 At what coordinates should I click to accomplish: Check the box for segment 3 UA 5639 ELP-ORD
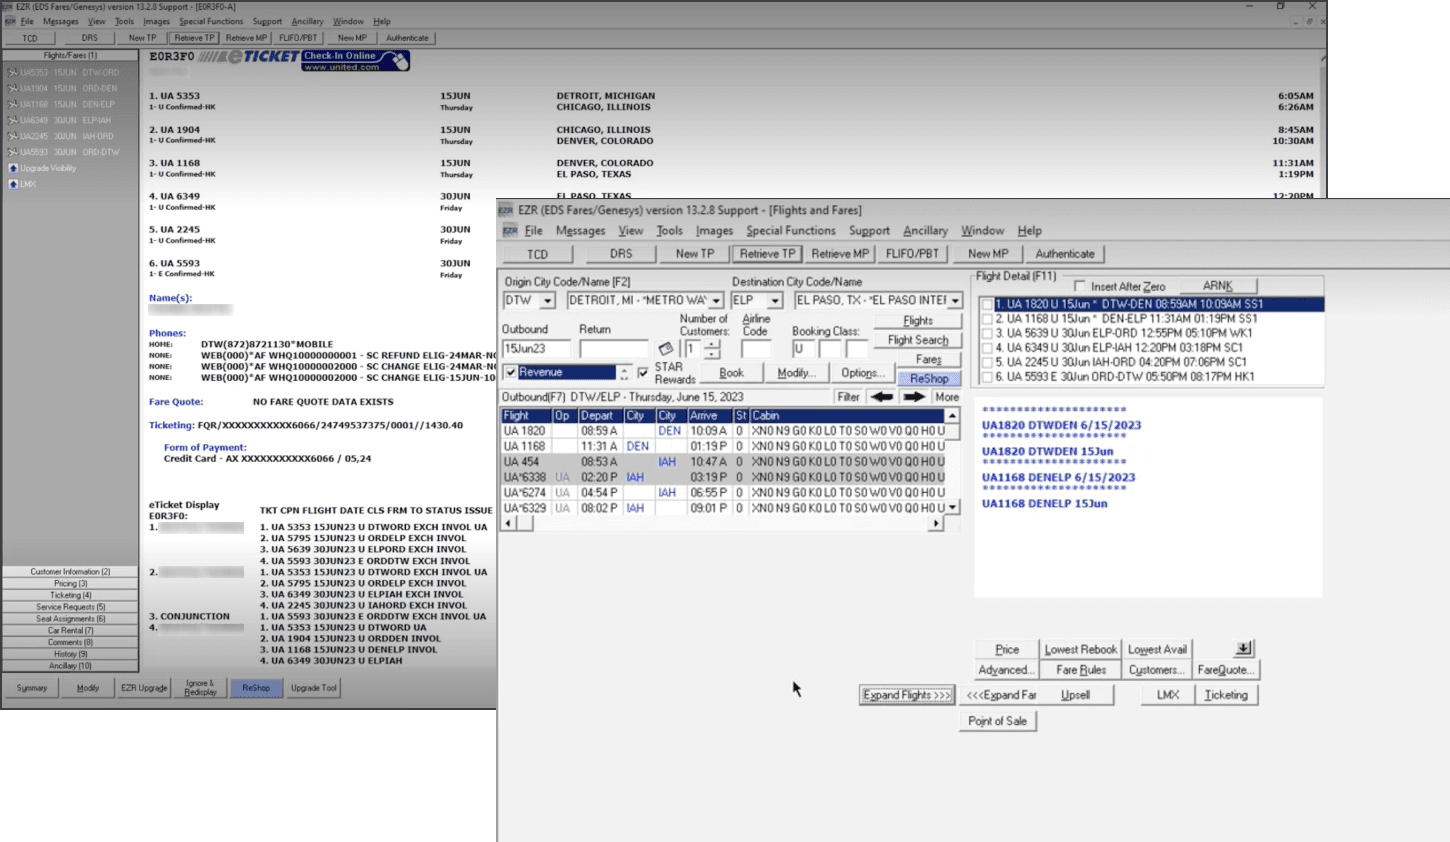(x=987, y=334)
